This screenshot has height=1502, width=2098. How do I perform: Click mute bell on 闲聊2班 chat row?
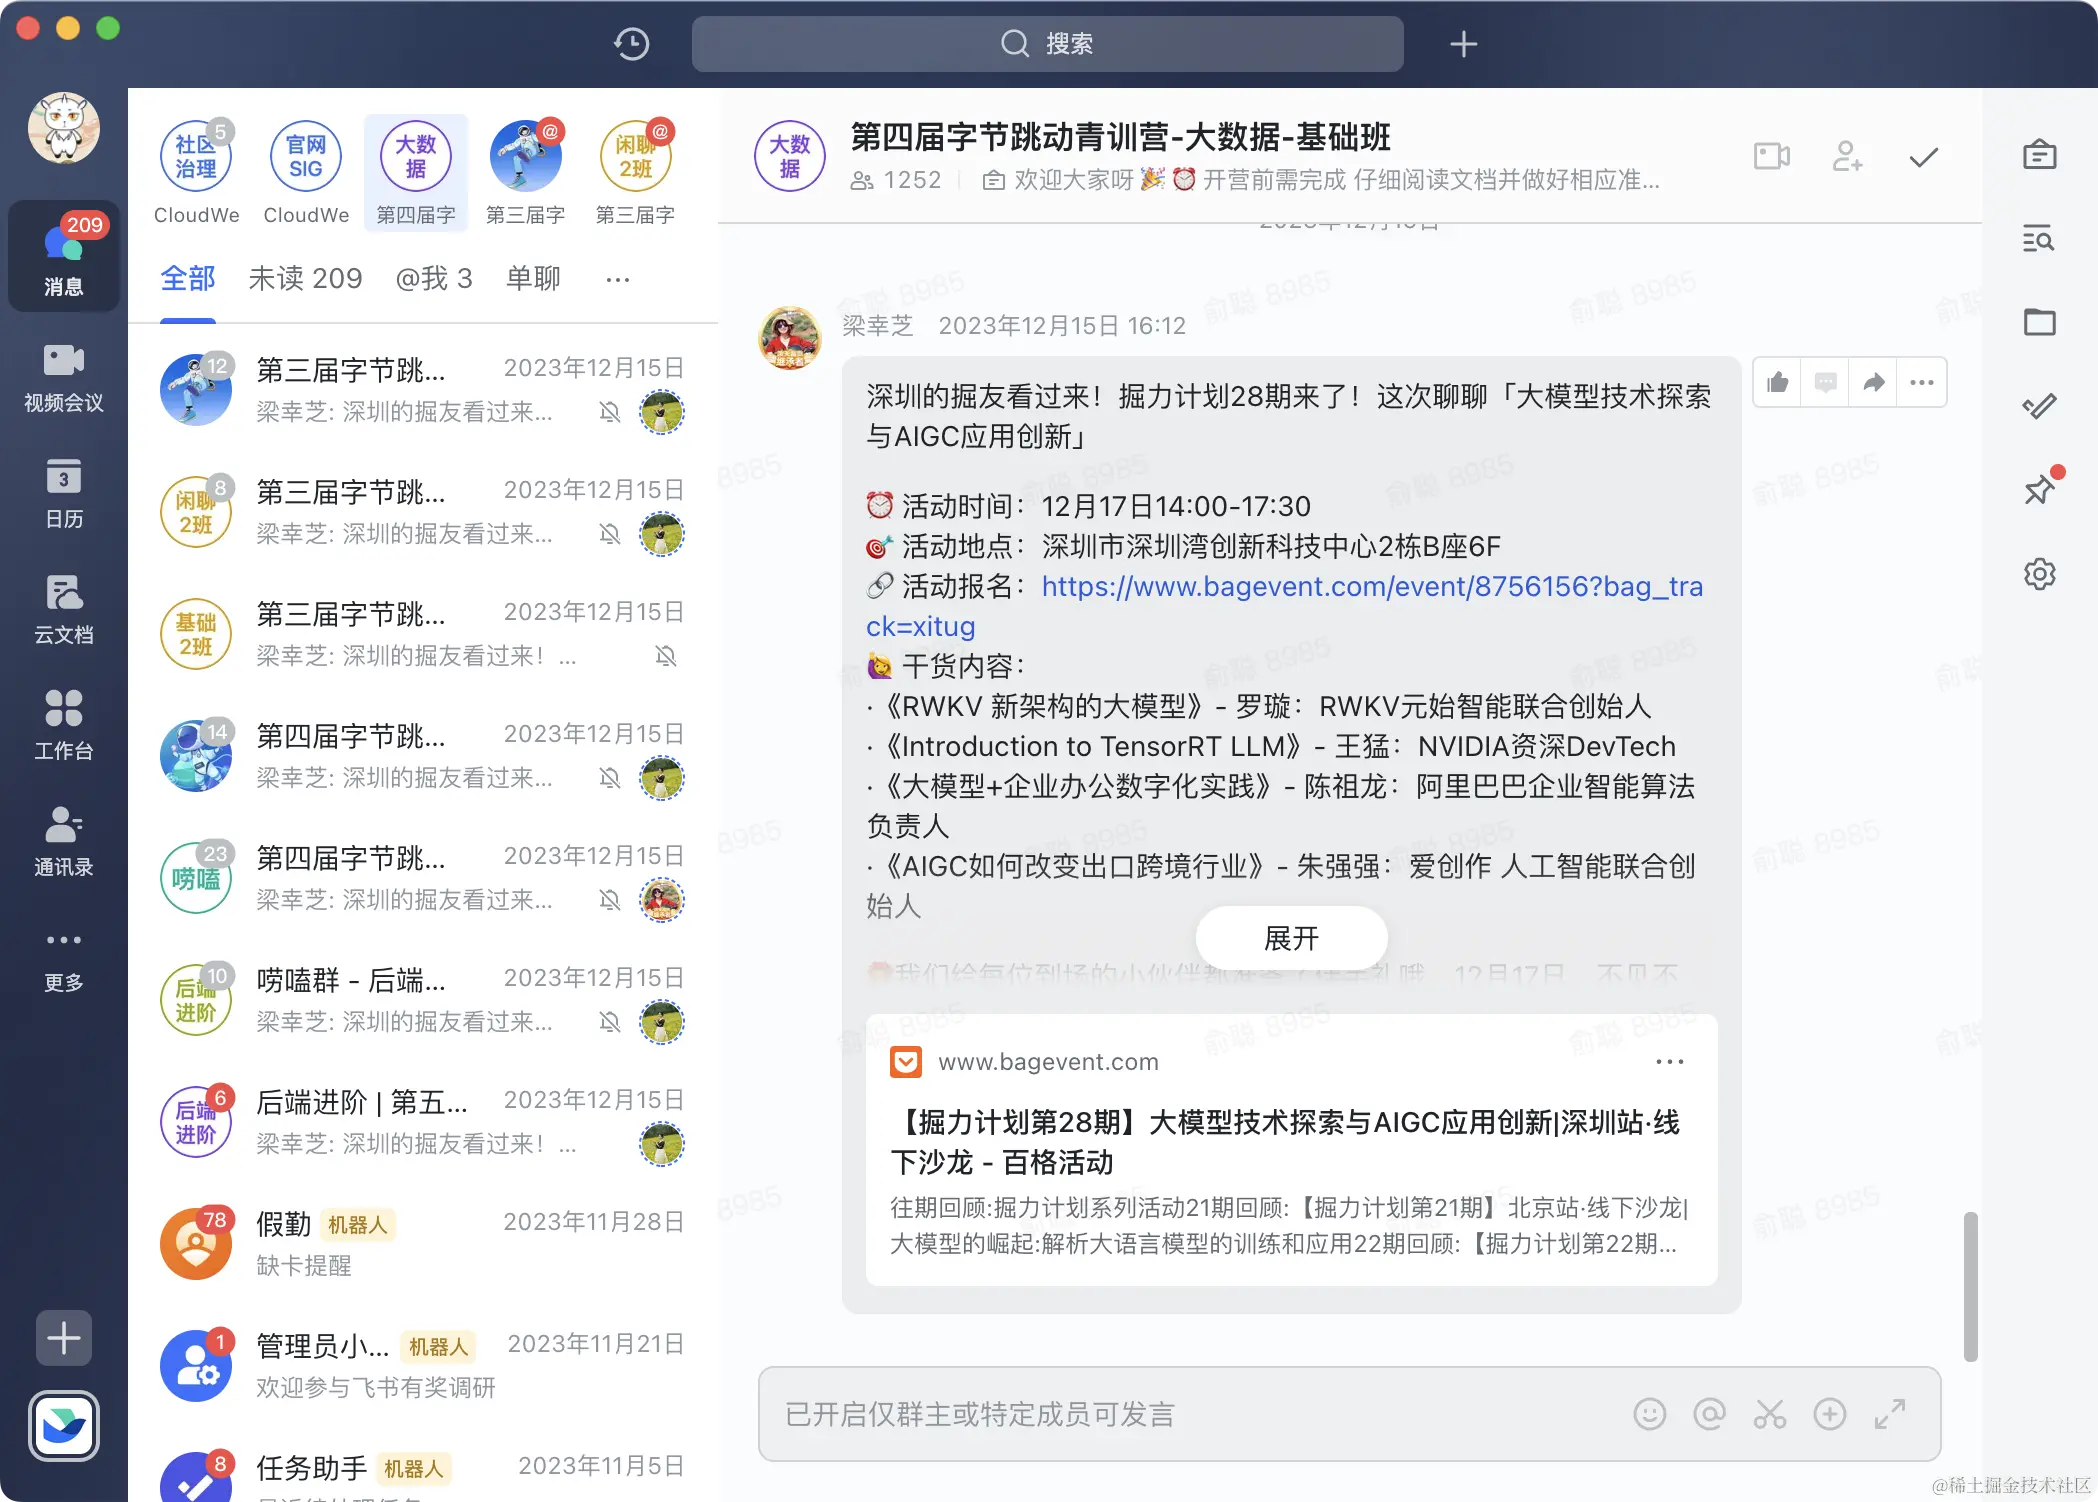[x=610, y=534]
